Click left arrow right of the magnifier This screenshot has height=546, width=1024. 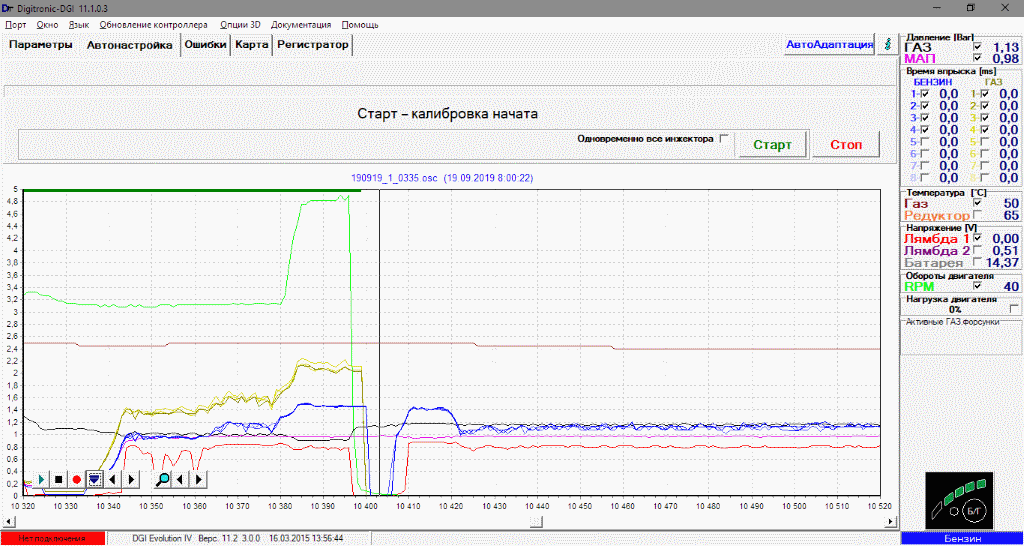click(181, 479)
